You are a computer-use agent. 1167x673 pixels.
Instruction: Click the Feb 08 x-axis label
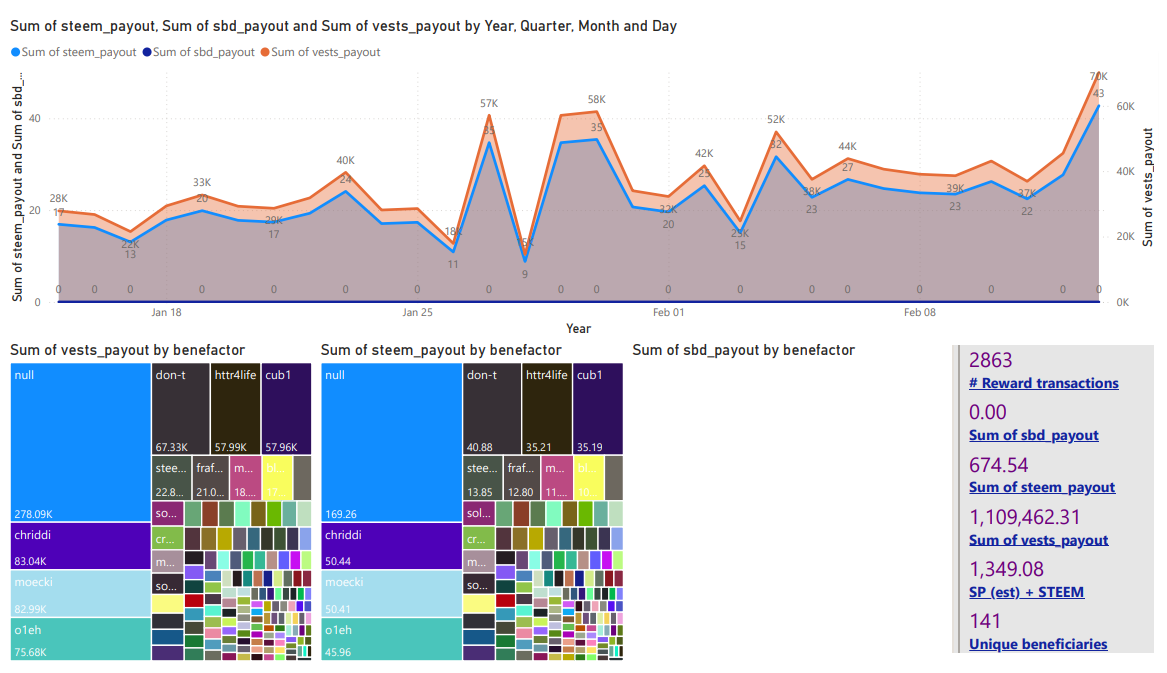(x=919, y=313)
